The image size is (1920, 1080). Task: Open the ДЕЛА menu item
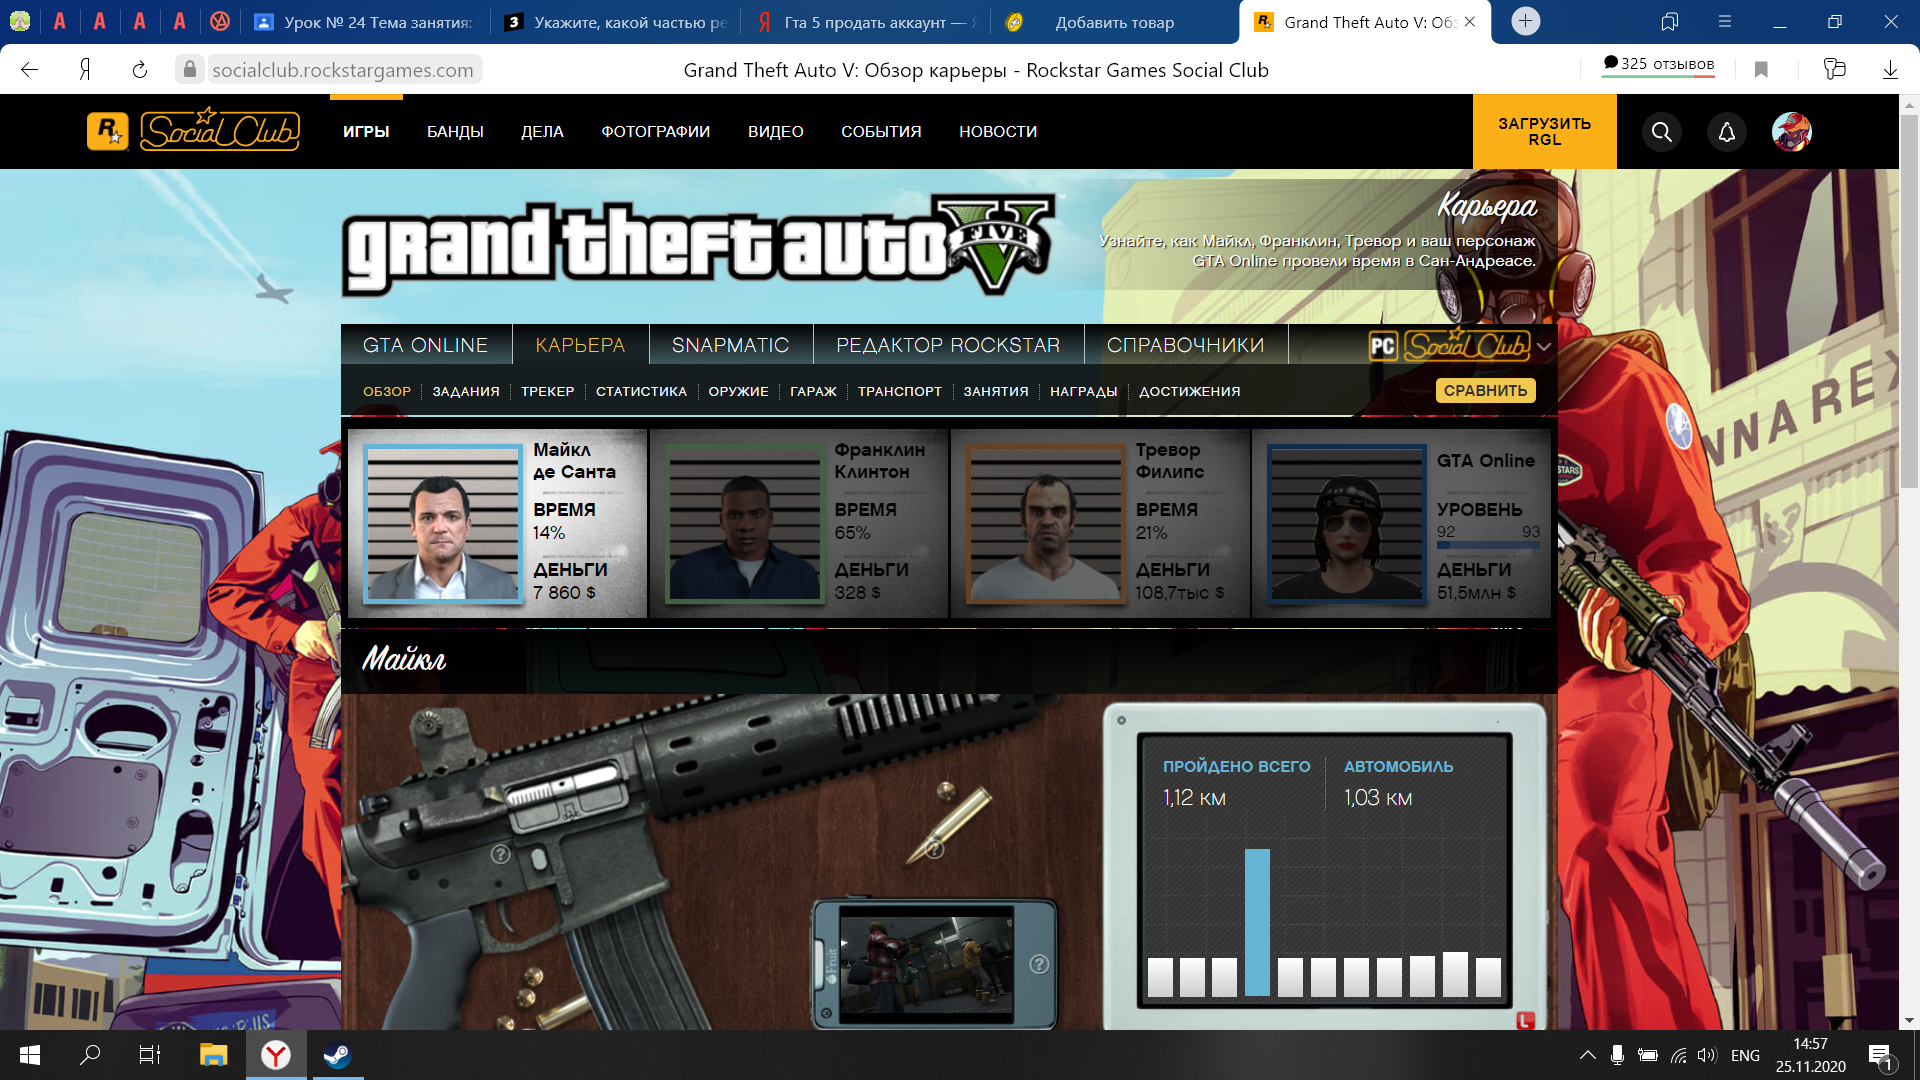point(542,132)
